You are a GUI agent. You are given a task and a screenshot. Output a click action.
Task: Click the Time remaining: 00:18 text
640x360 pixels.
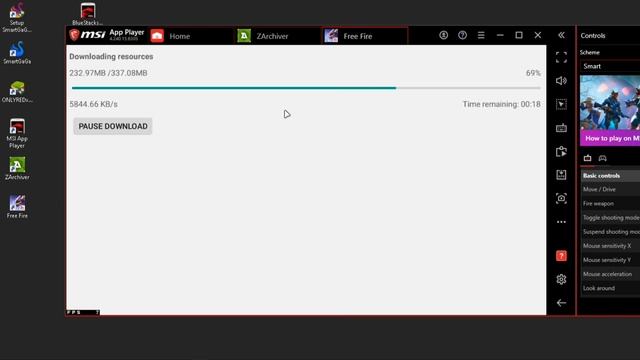click(502, 104)
